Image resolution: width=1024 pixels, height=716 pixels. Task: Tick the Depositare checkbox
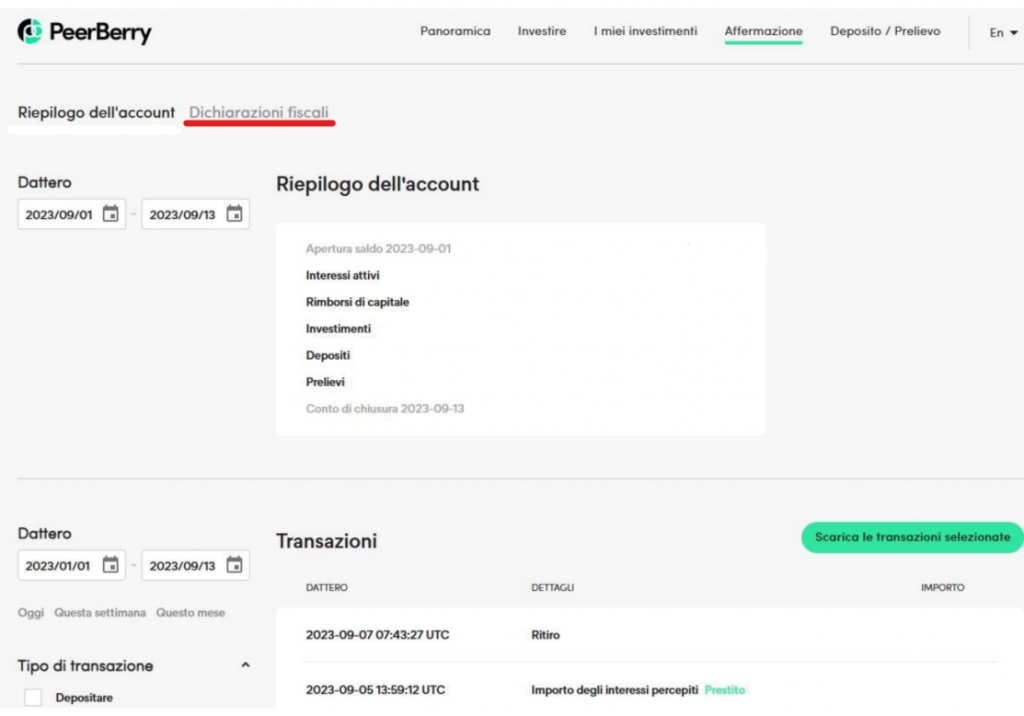[33, 698]
